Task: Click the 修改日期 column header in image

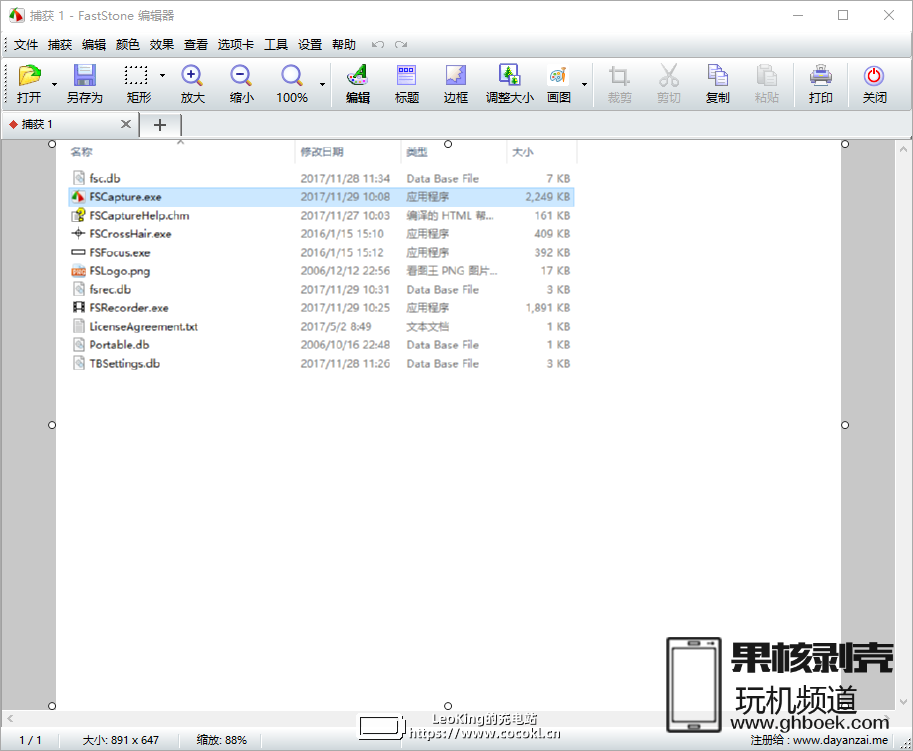Action: 322,152
